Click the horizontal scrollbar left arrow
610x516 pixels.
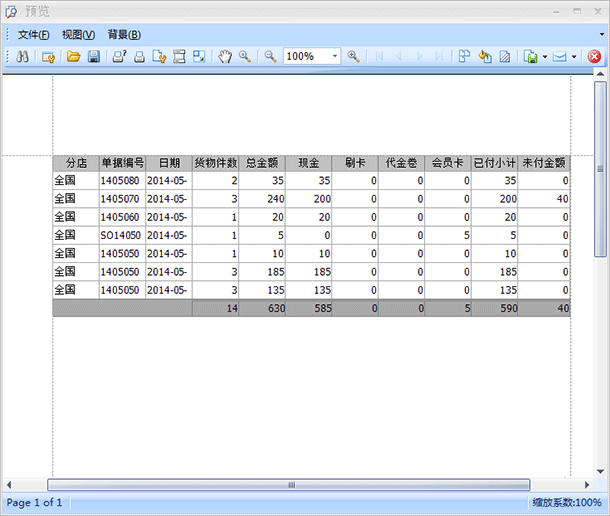9,485
